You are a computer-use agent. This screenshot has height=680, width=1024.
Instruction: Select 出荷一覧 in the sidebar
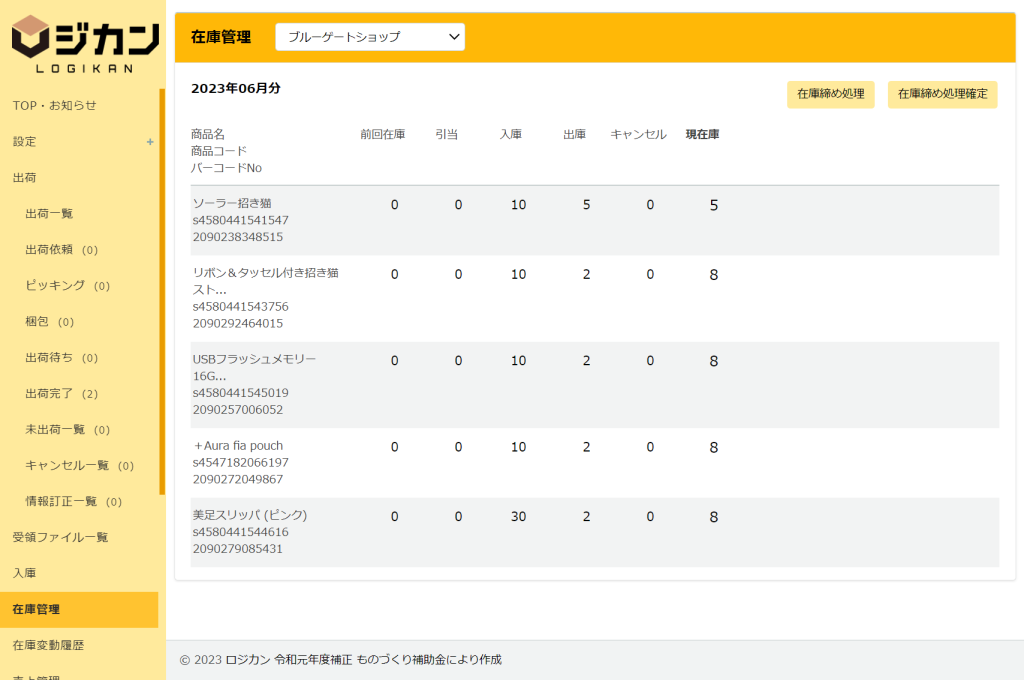pos(49,214)
